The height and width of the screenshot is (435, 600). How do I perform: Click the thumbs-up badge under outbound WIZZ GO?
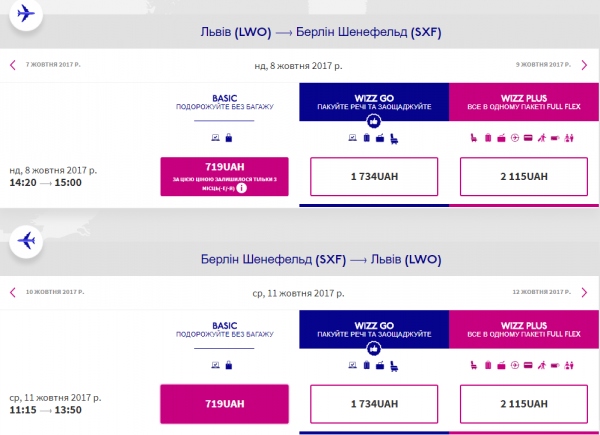pyautogui.click(x=374, y=122)
